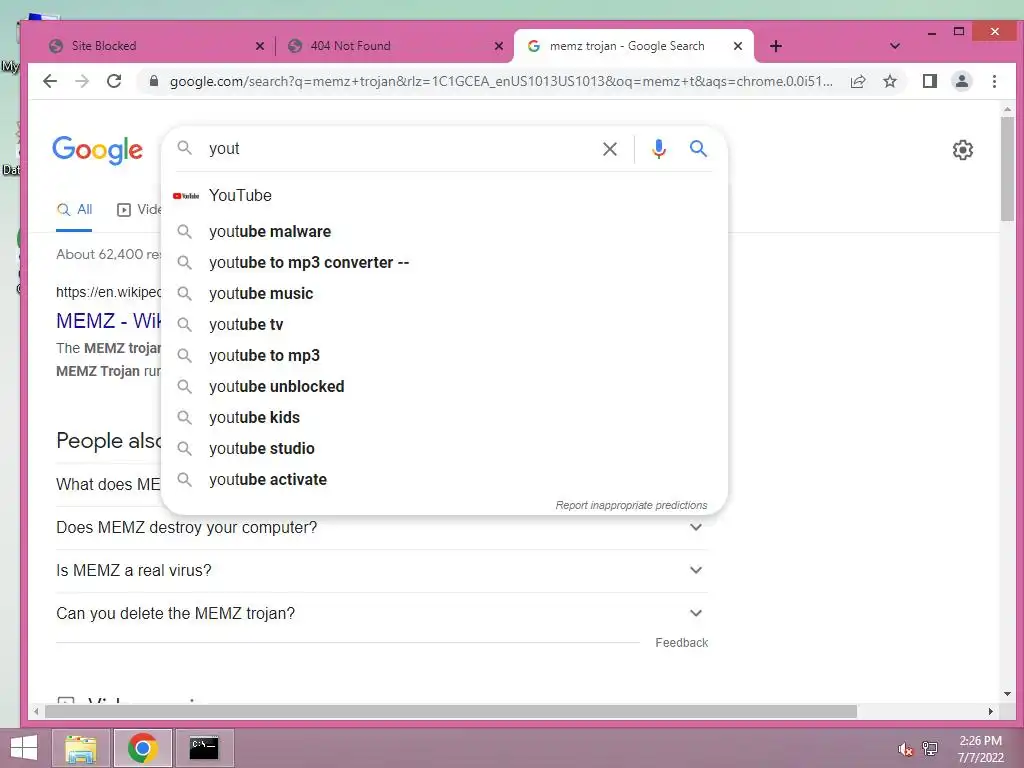Go back to the previous page

[50, 82]
